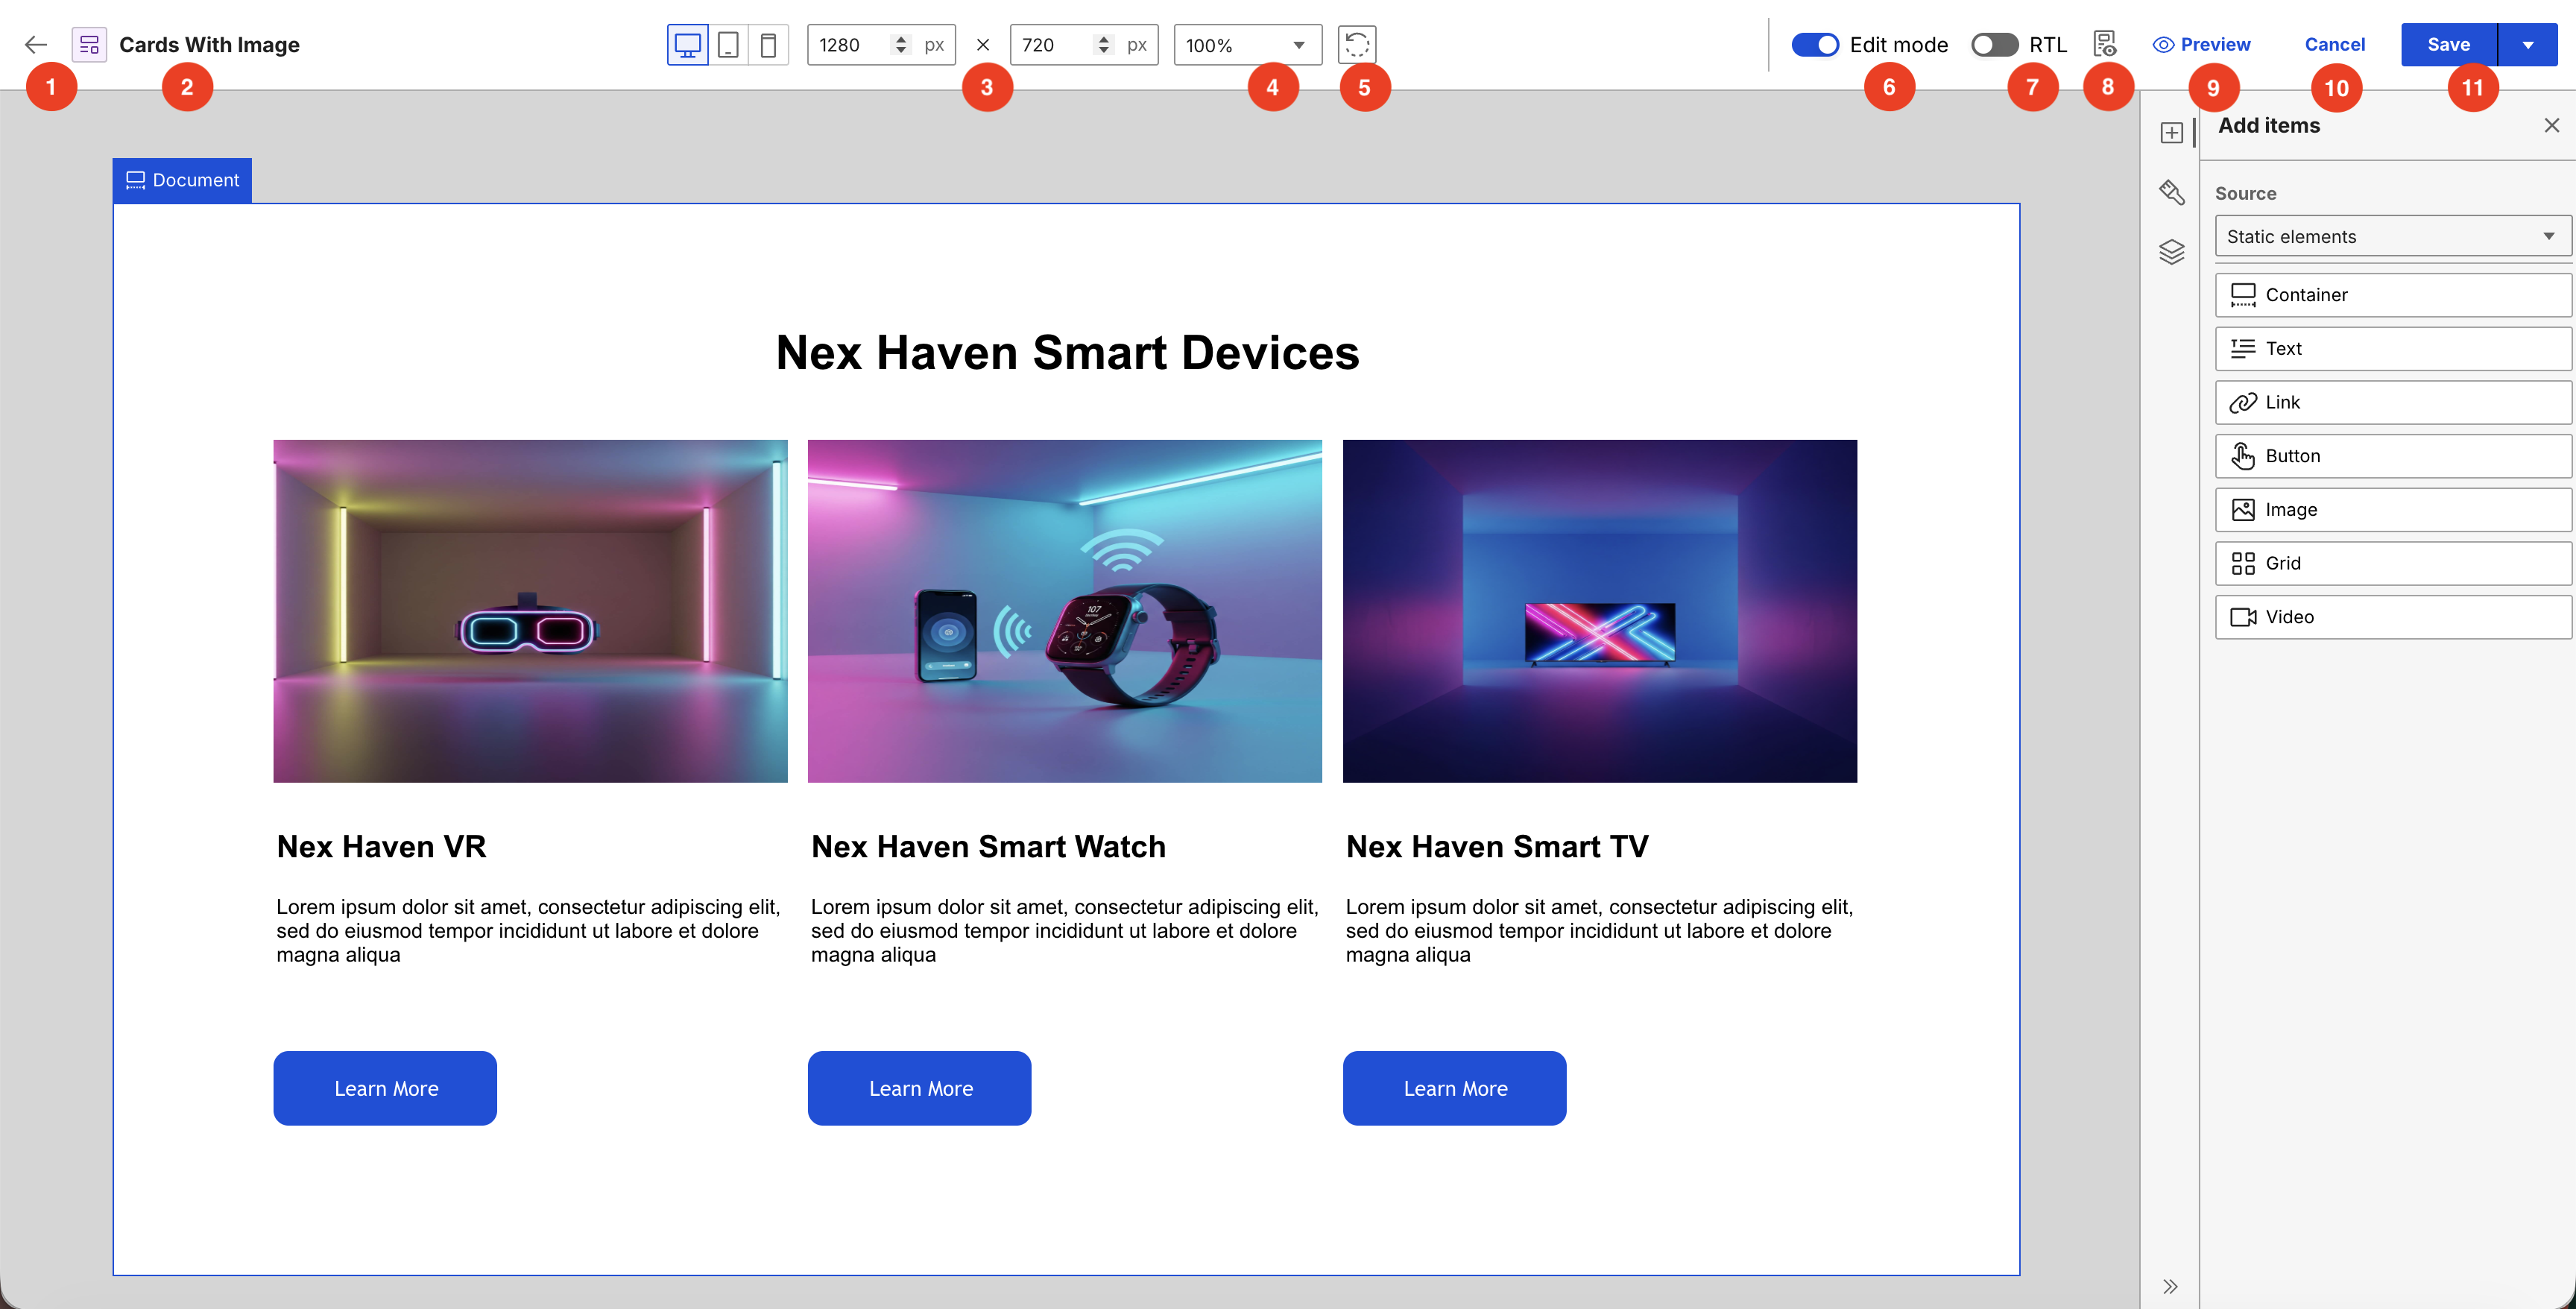Click the Nex Haven Smart Devices heading
This screenshot has height=1309, width=2576.
(1067, 353)
